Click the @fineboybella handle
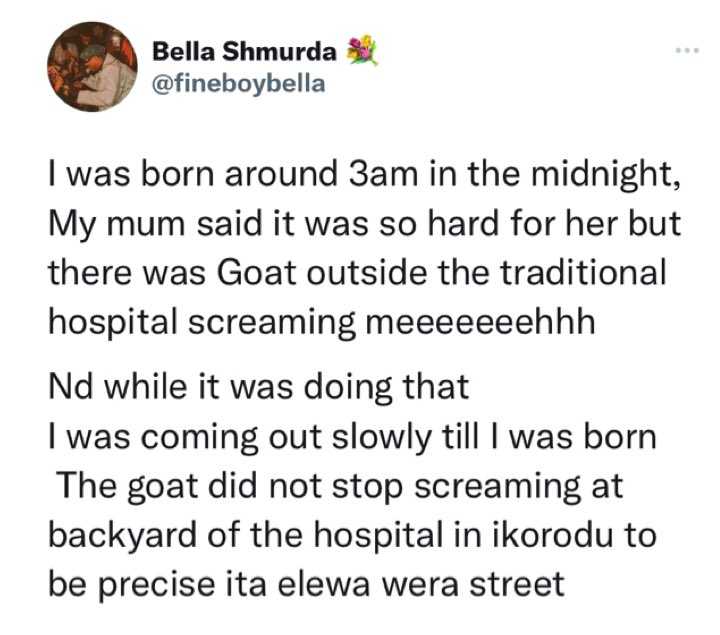This screenshot has height=635, width=720. [x=238, y=82]
